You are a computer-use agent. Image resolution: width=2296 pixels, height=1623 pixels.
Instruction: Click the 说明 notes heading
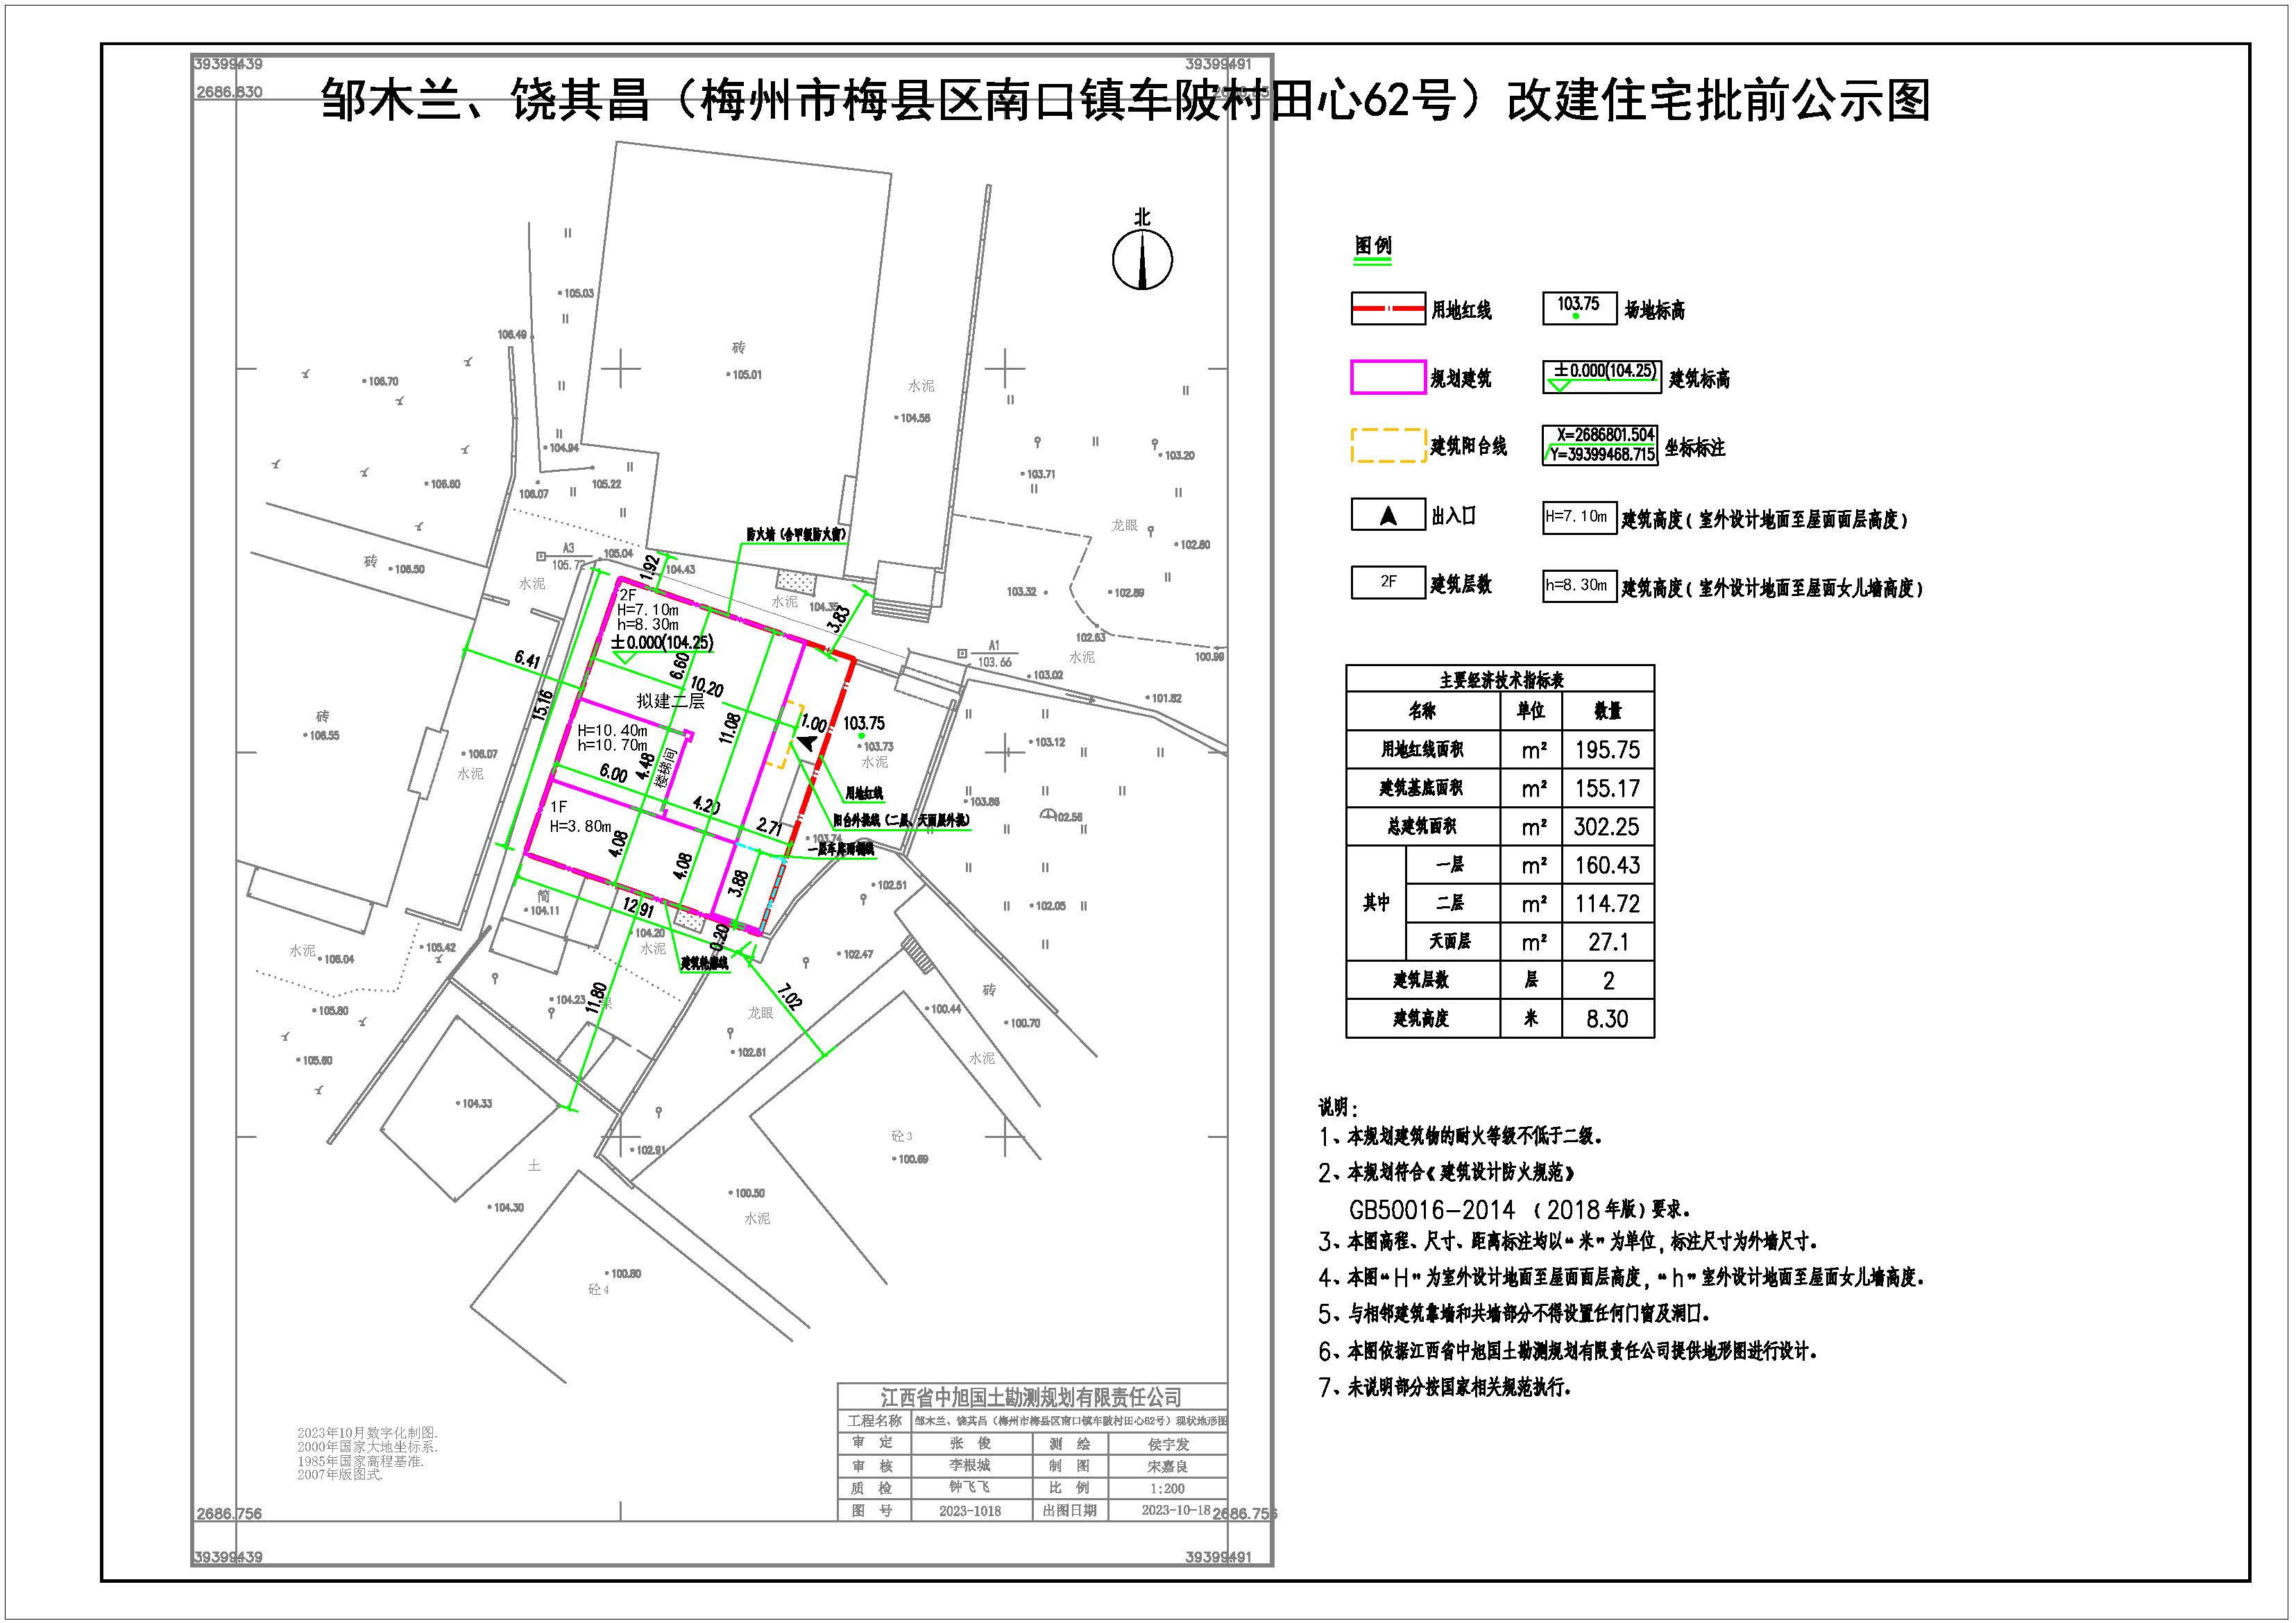point(1339,1107)
